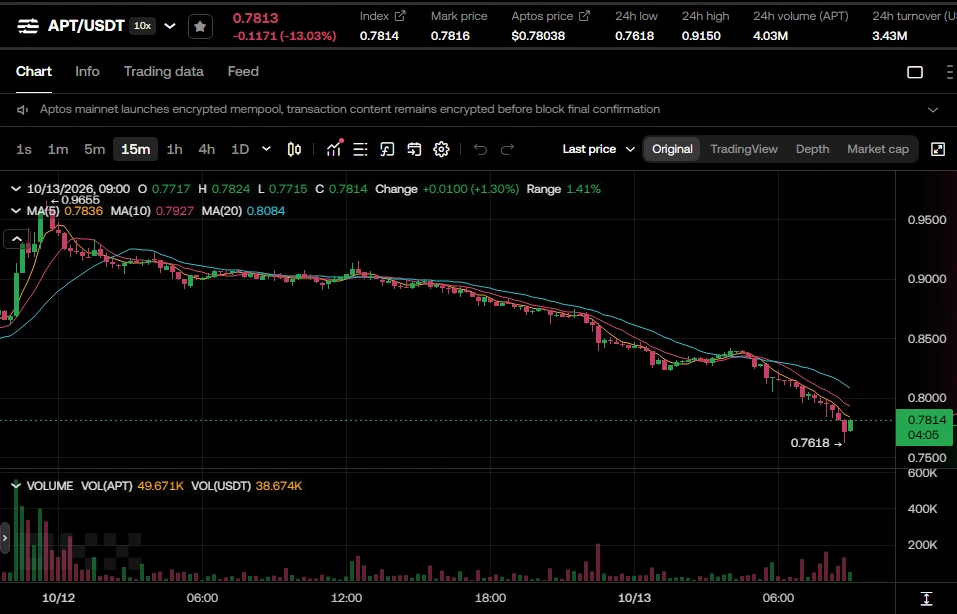
Task: Undo the last chart action
Action: [x=480, y=149]
